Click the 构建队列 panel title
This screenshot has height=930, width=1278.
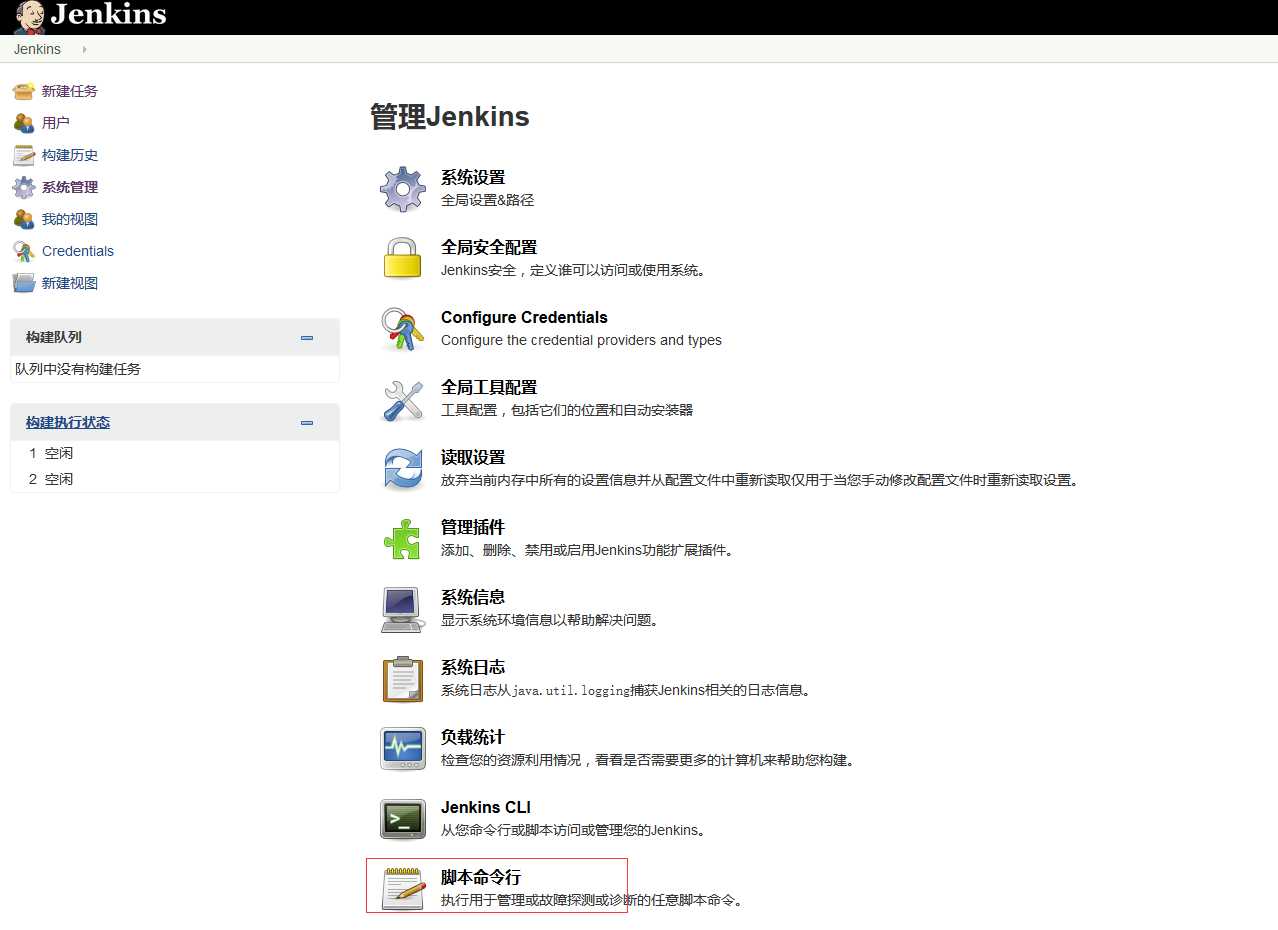(54, 338)
